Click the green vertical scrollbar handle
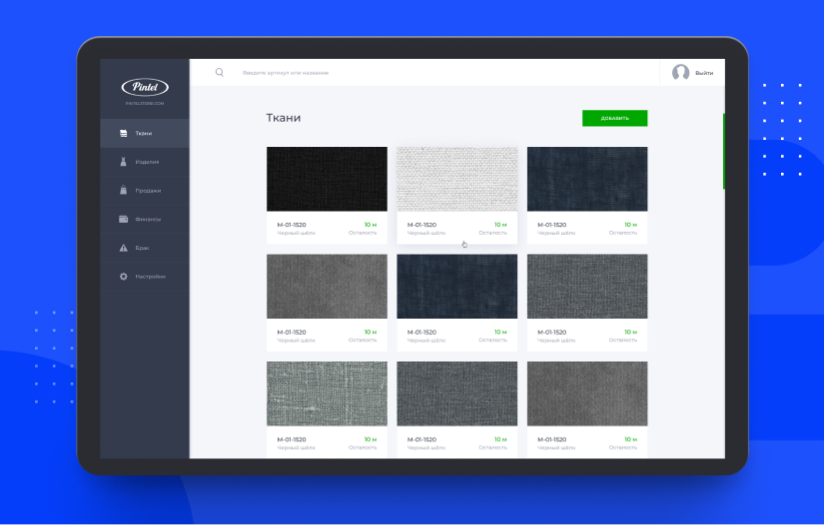This screenshot has height=525, width=825. coord(724,152)
